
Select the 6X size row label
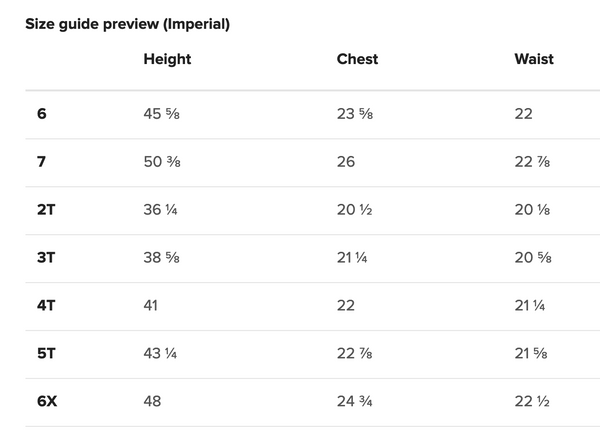tap(47, 402)
